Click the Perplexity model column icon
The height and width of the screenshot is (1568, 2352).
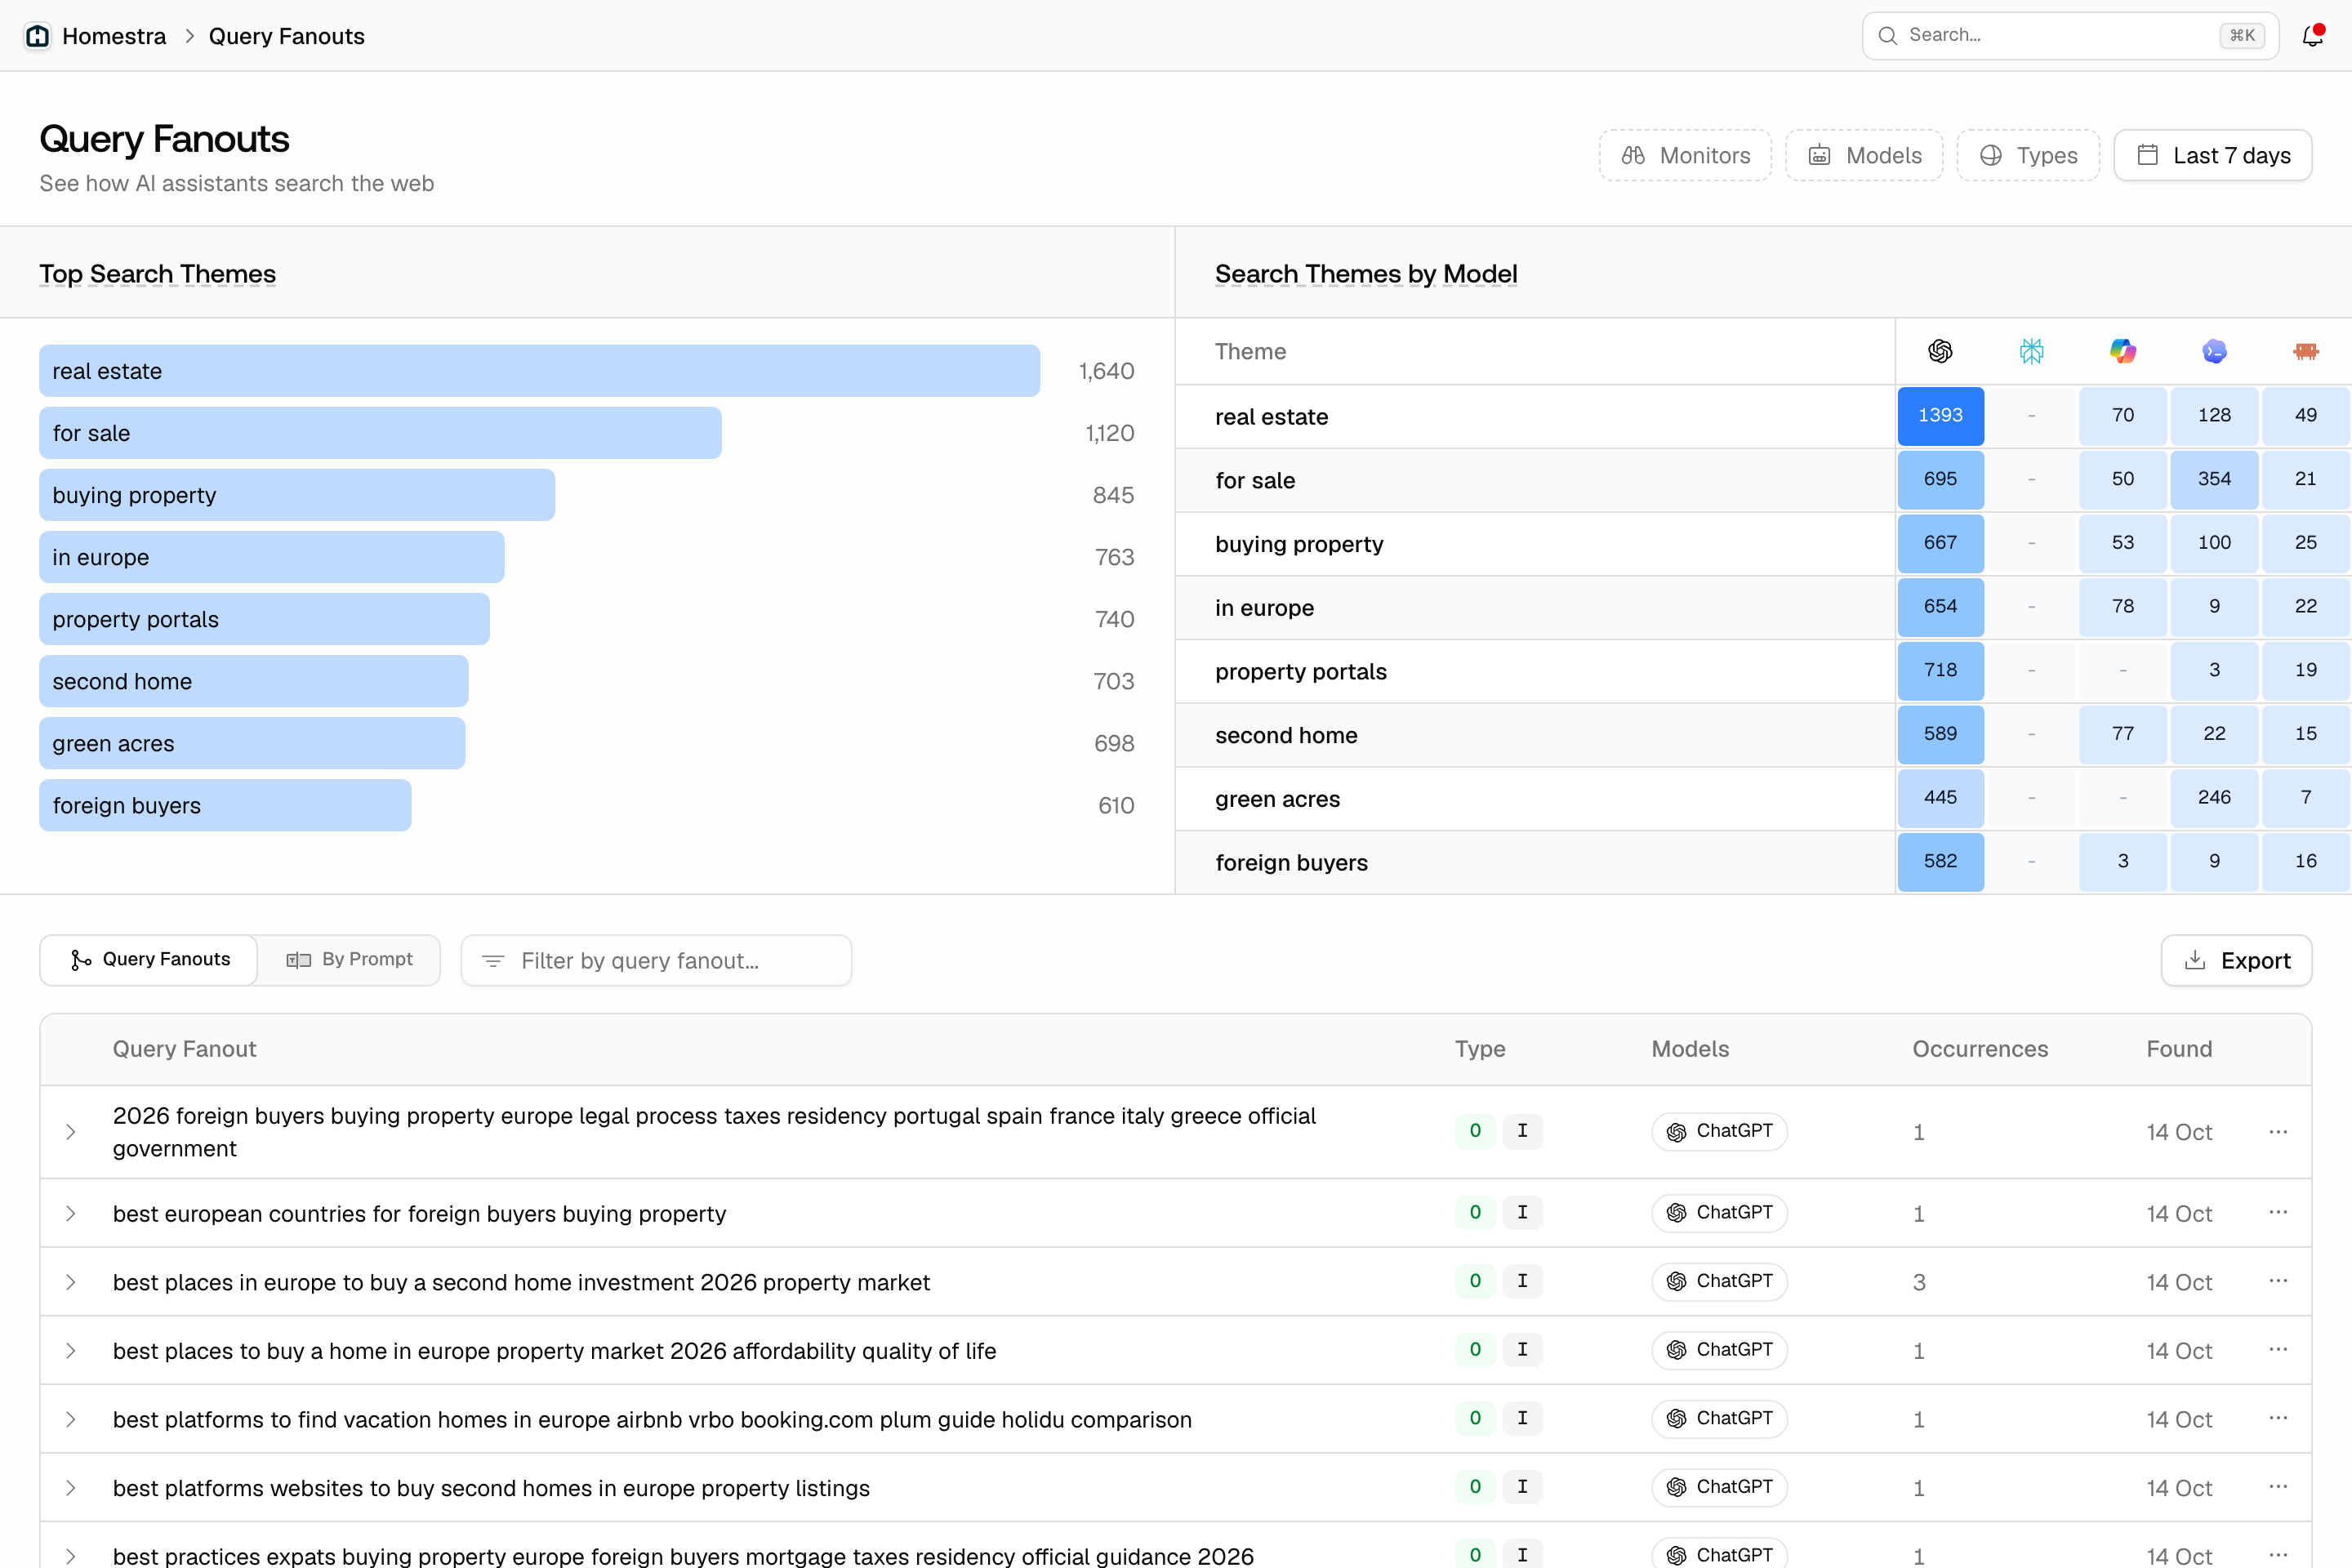point(2031,351)
